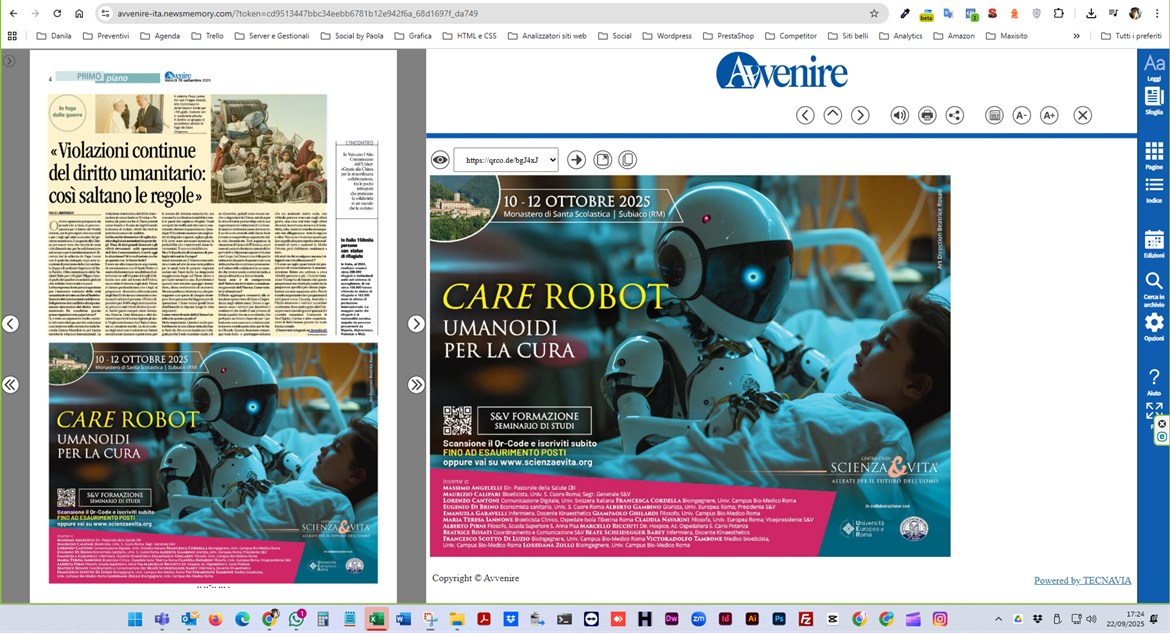Share the article with the share icon

point(954,115)
